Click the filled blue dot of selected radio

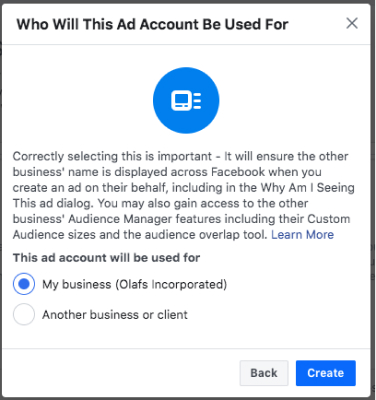(24, 284)
